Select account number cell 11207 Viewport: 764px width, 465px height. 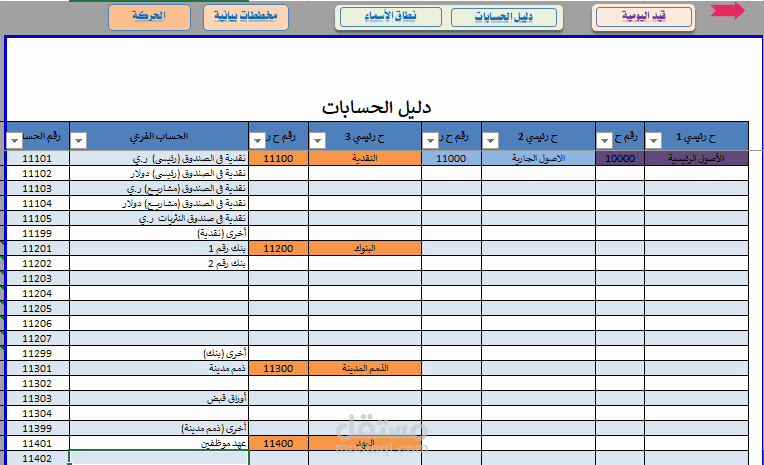click(x=37, y=339)
